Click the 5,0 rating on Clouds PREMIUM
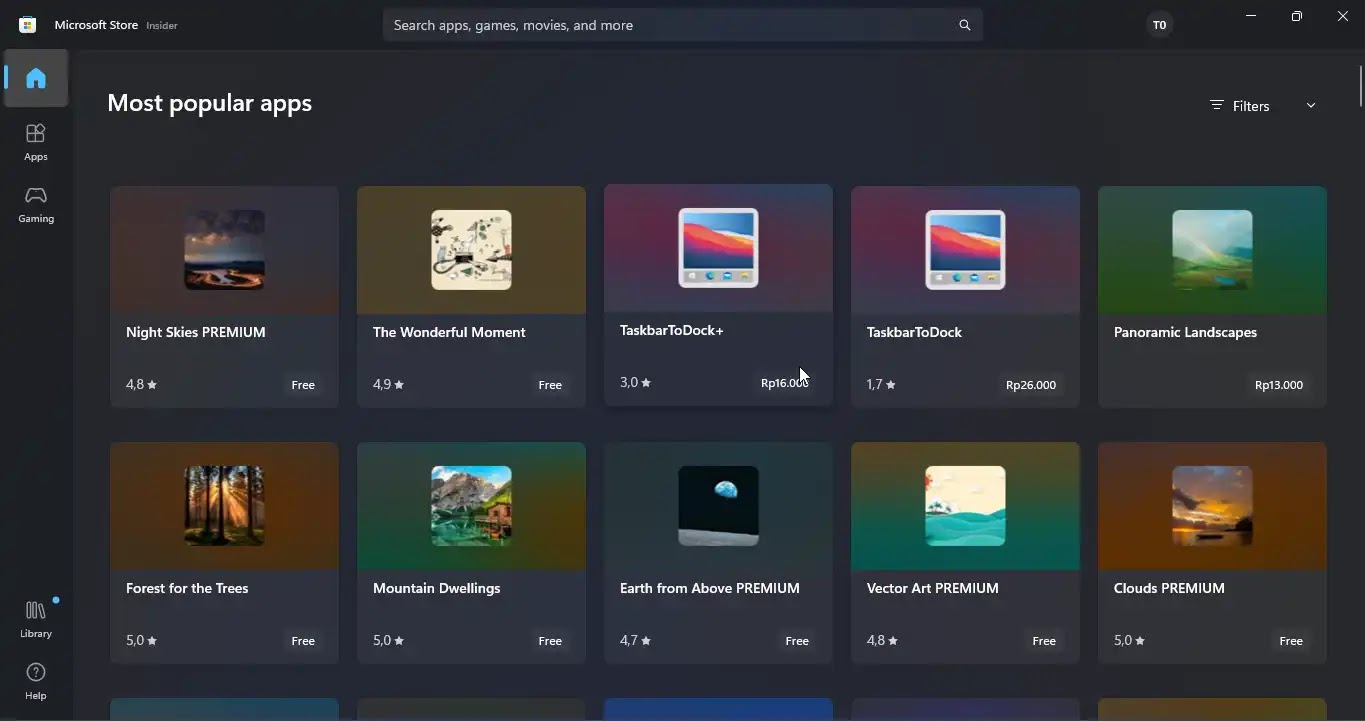The width and height of the screenshot is (1365, 721). [x=1129, y=641]
